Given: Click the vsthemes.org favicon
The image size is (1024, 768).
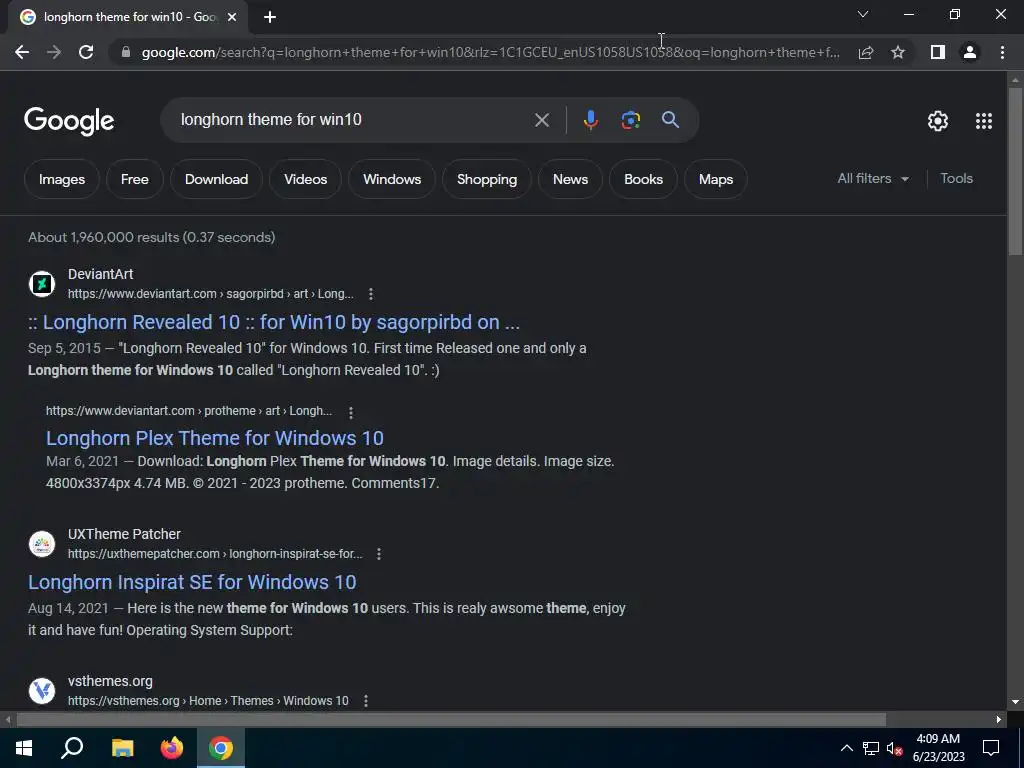Looking at the screenshot, I should click(x=42, y=690).
